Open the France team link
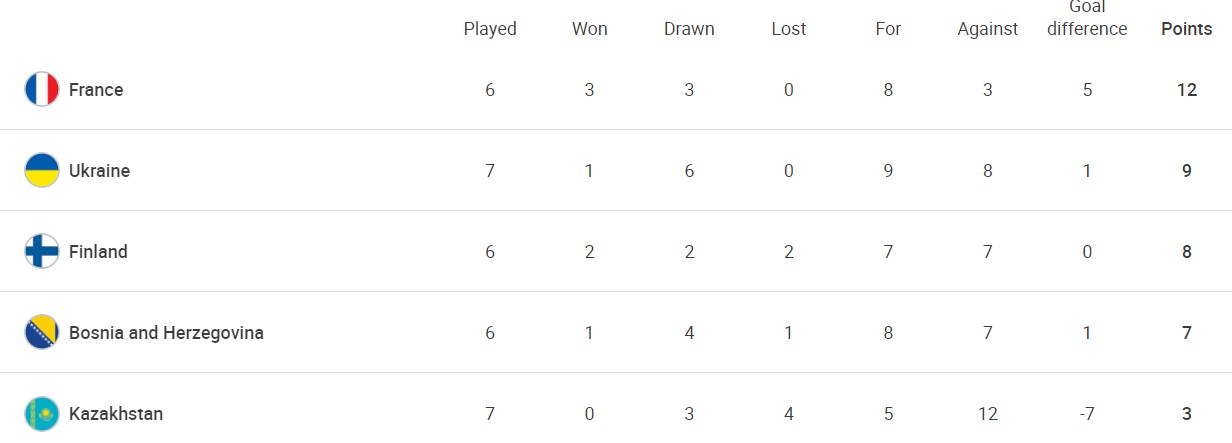Viewport: 1232px width, 443px height. pyautogui.click(x=96, y=90)
